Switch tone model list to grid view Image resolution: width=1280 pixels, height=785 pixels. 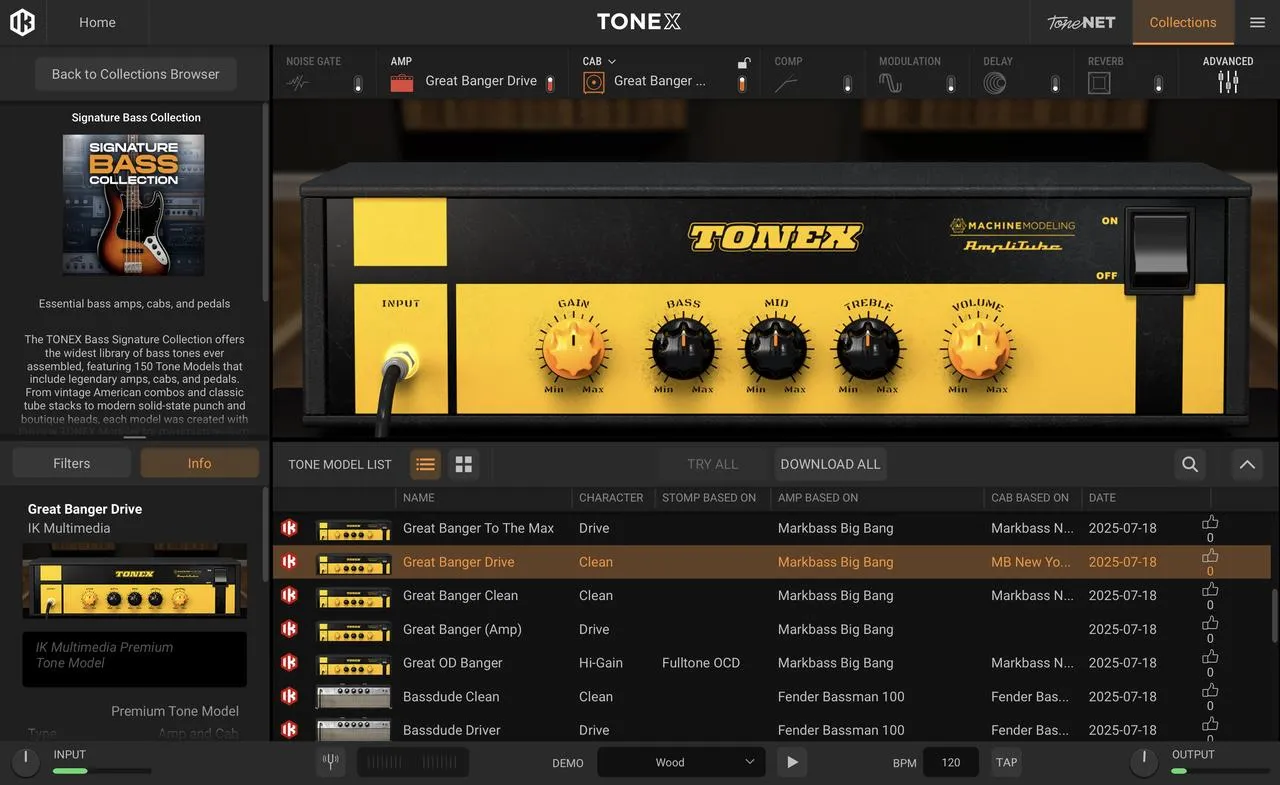click(x=463, y=464)
